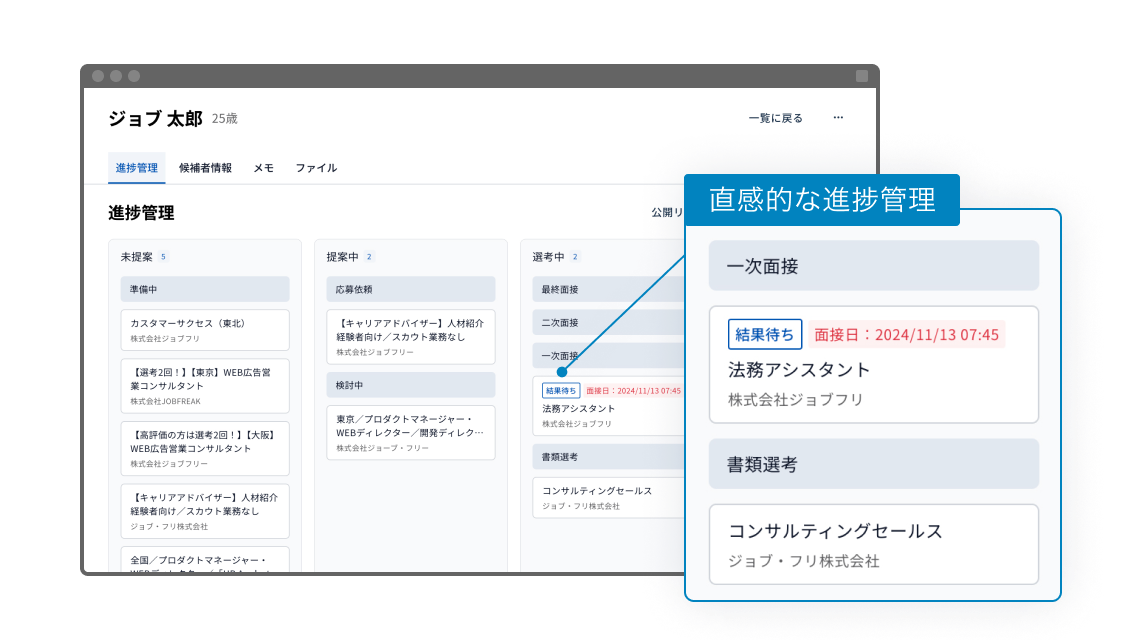
Task: Open キャリアアドバイザー card by ジョブ・フリ株式会社
Action: [205, 511]
